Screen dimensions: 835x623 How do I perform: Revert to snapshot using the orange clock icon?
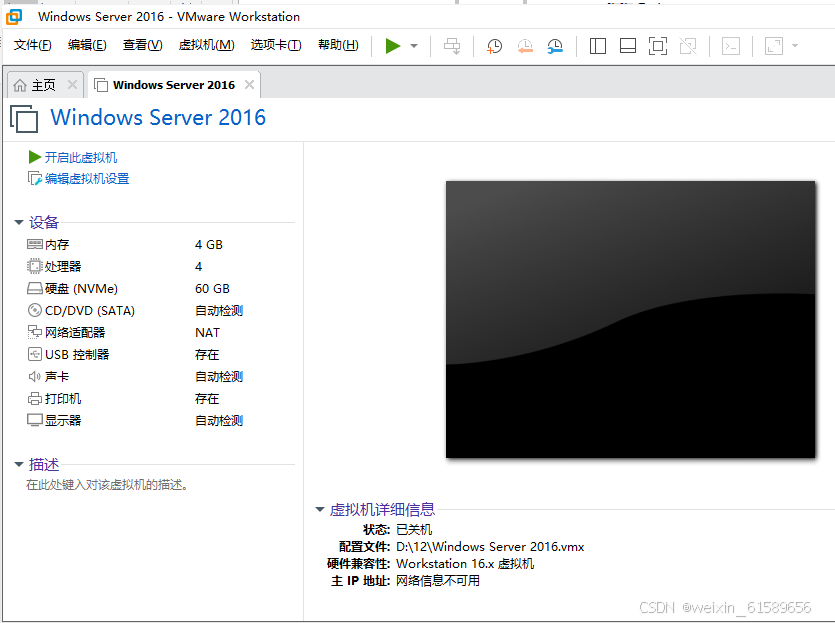525,46
